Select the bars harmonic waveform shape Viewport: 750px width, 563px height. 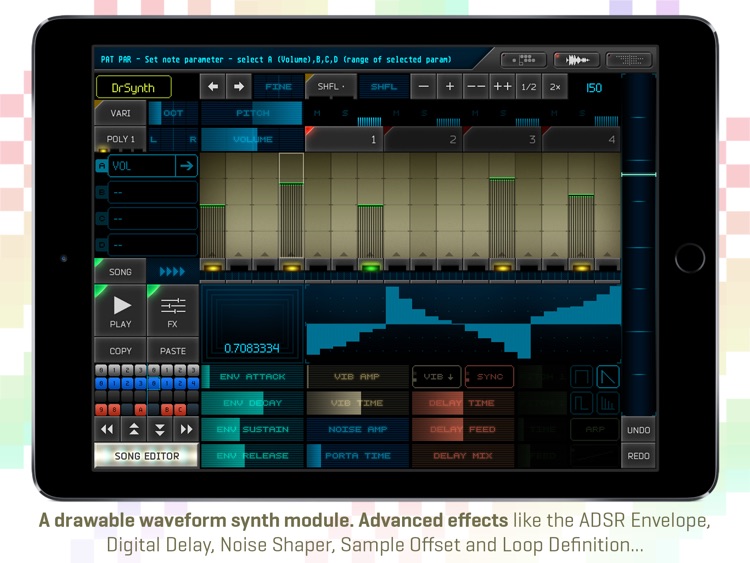(x=608, y=403)
